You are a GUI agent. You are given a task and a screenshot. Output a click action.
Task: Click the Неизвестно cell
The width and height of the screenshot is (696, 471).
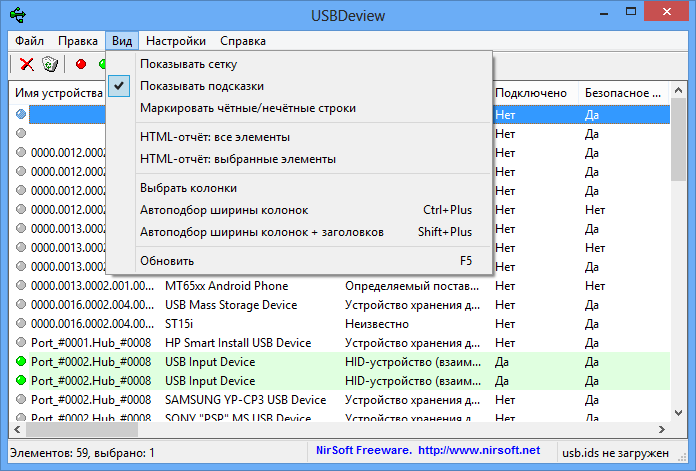[376, 324]
